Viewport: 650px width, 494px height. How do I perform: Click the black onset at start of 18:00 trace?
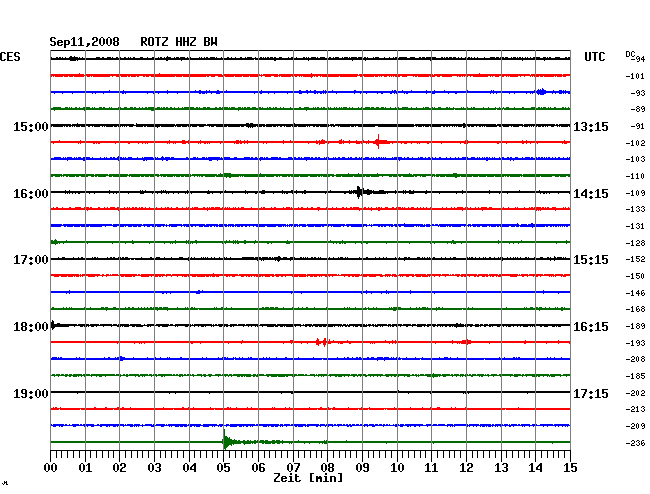(55, 325)
